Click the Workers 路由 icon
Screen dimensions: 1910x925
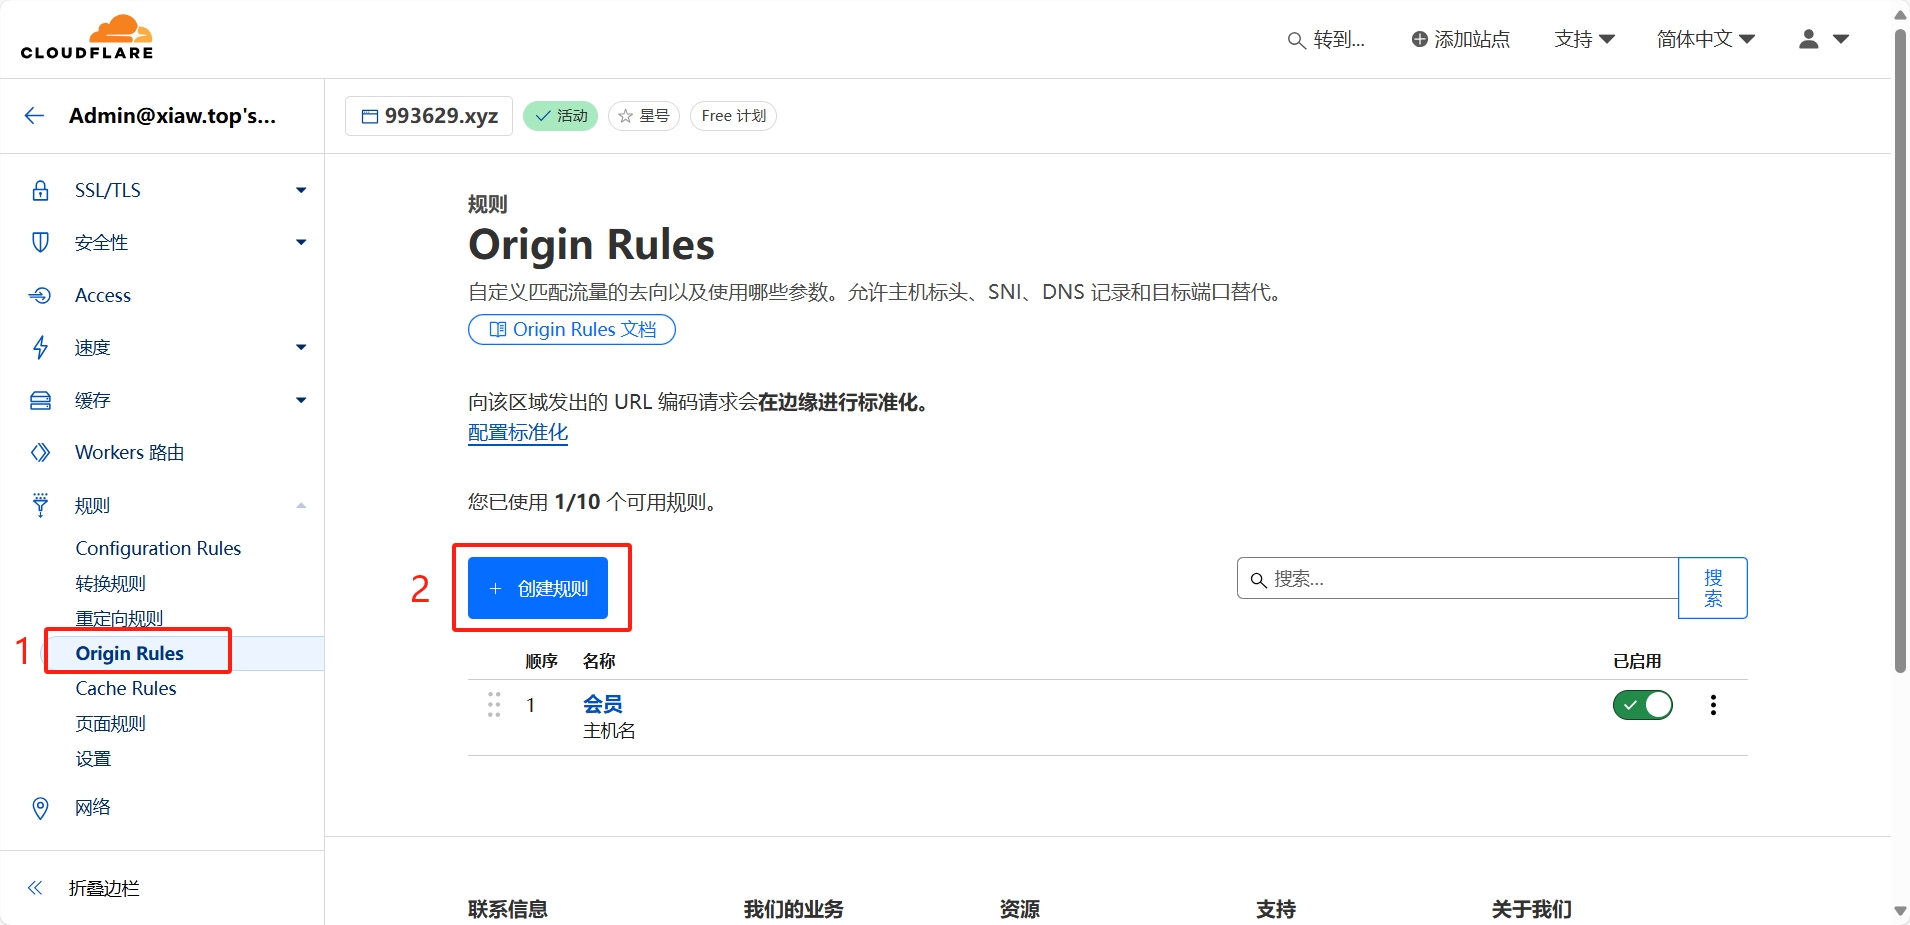click(40, 452)
